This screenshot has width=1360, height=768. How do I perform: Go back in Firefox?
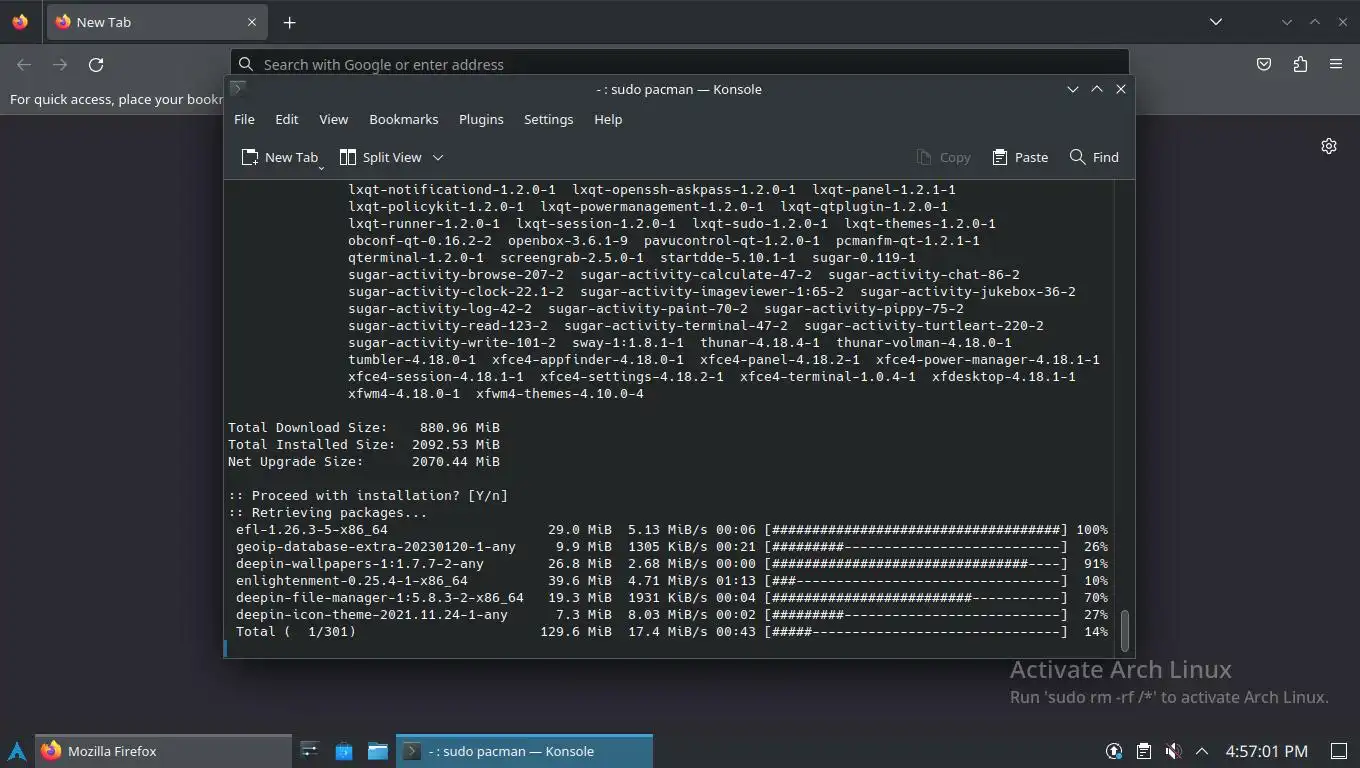[24, 64]
